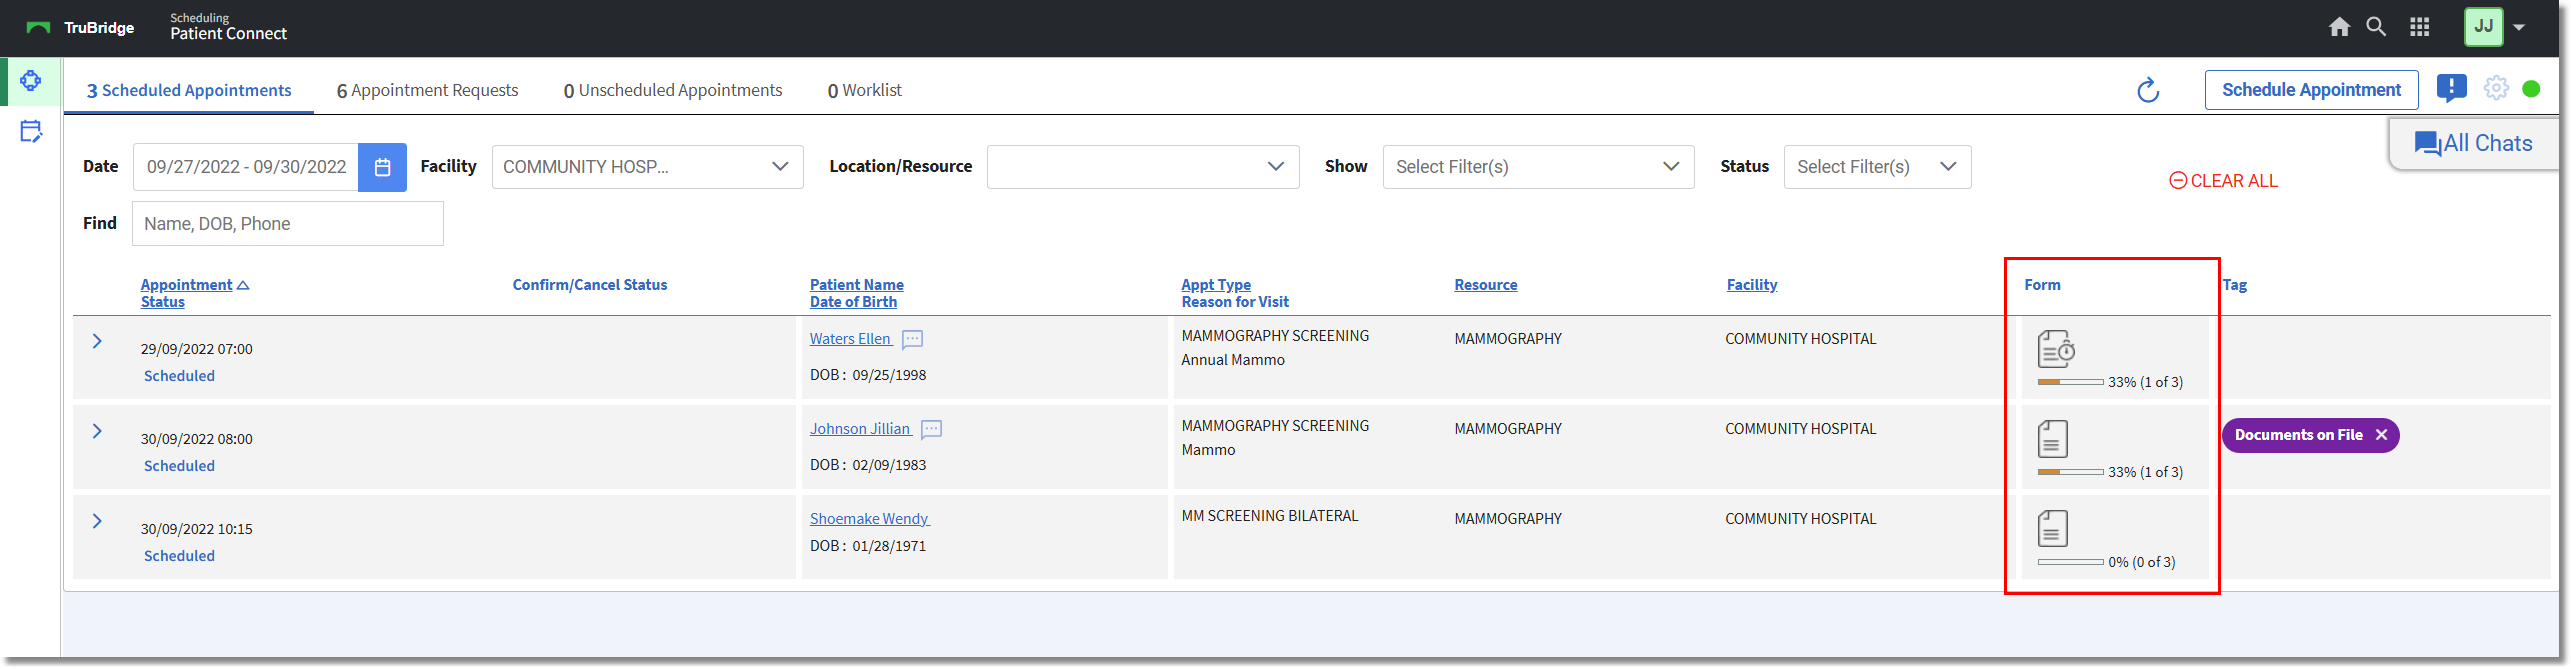The width and height of the screenshot is (2571, 669).
Task: Click Confirm/Cancel Status column header
Action: pyautogui.click(x=589, y=285)
